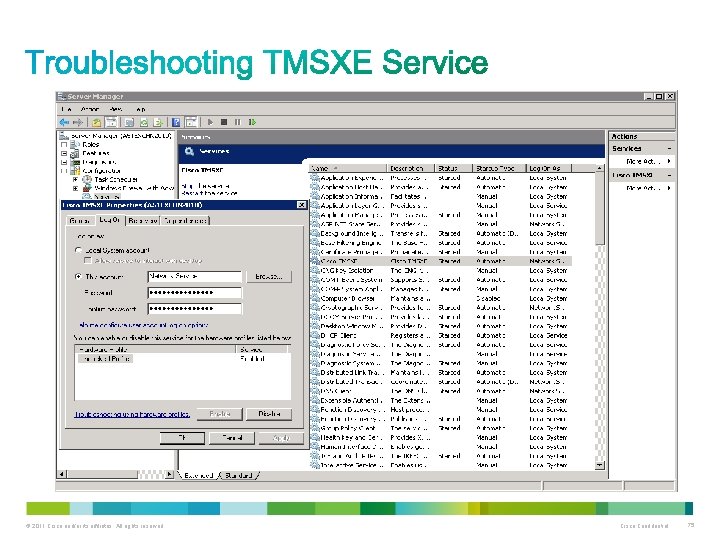Toggle the Show/Hide Console Tree toolbar icon
The height and width of the screenshot is (540, 720).
pos(111,122)
